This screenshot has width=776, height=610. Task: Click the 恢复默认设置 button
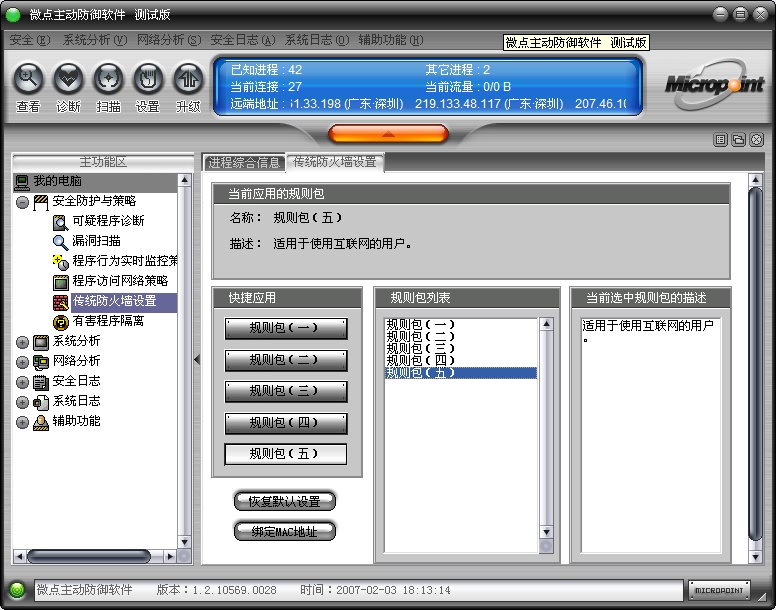tap(285, 501)
